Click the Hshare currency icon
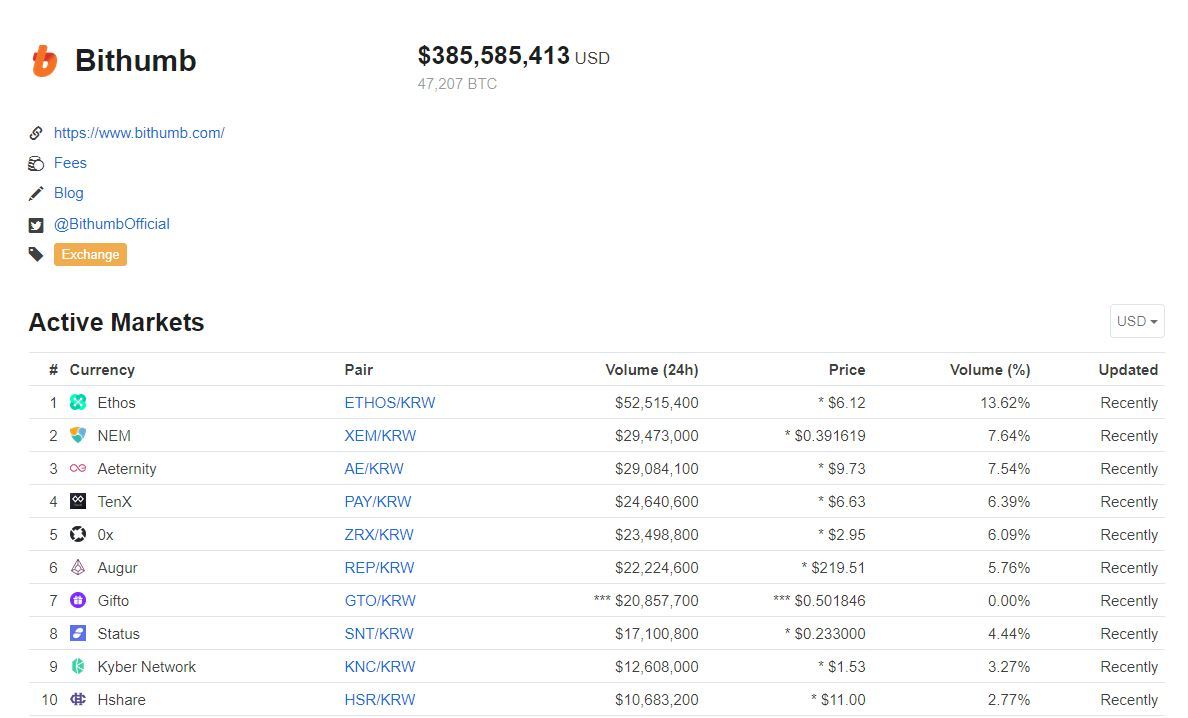 pos(78,699)
